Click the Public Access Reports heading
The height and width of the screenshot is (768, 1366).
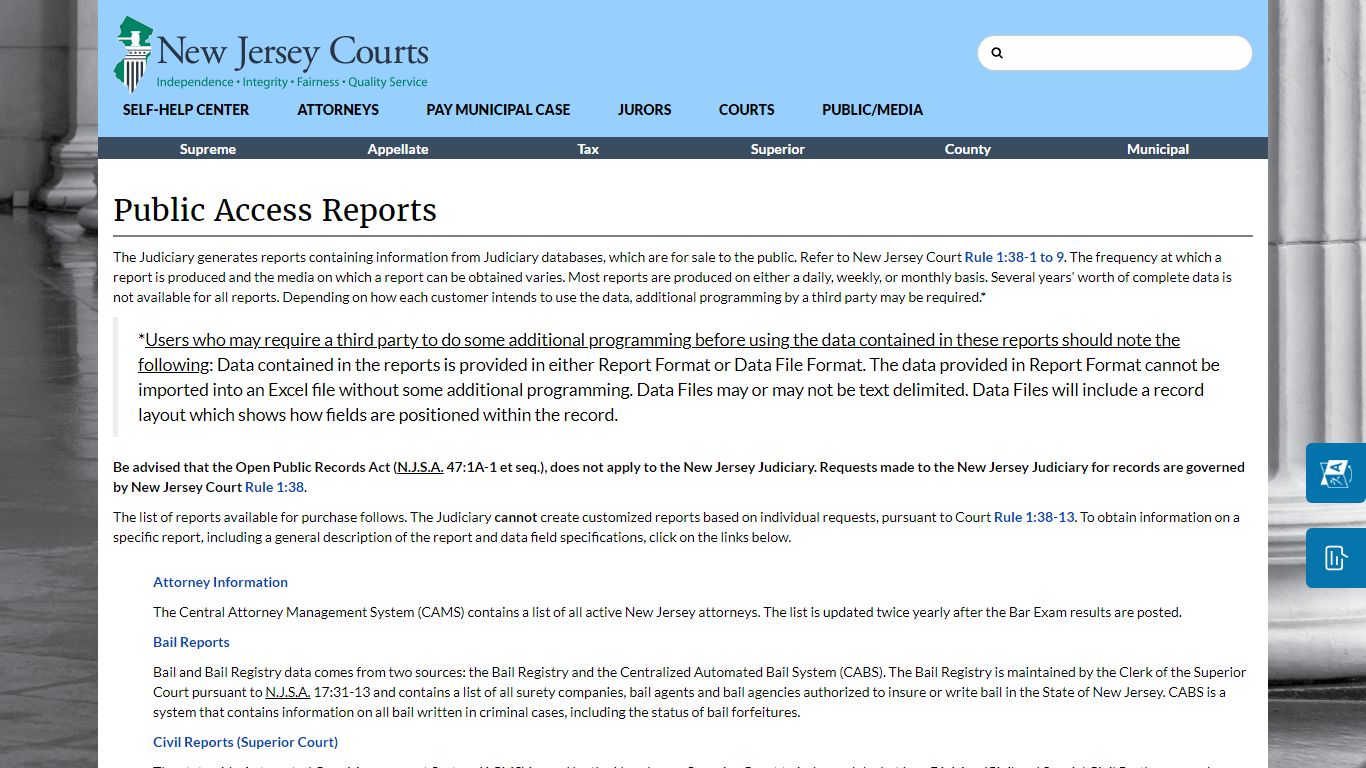[275, 210]
